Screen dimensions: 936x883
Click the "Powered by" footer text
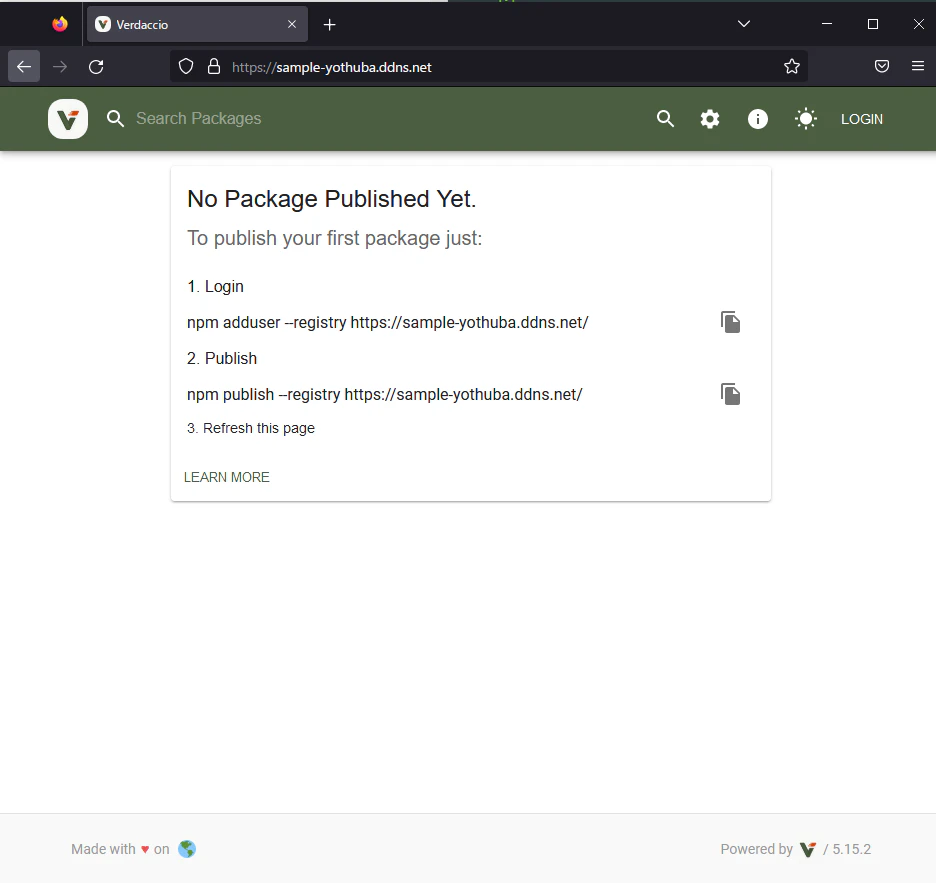pyautogui.click(x=756, y=849)
